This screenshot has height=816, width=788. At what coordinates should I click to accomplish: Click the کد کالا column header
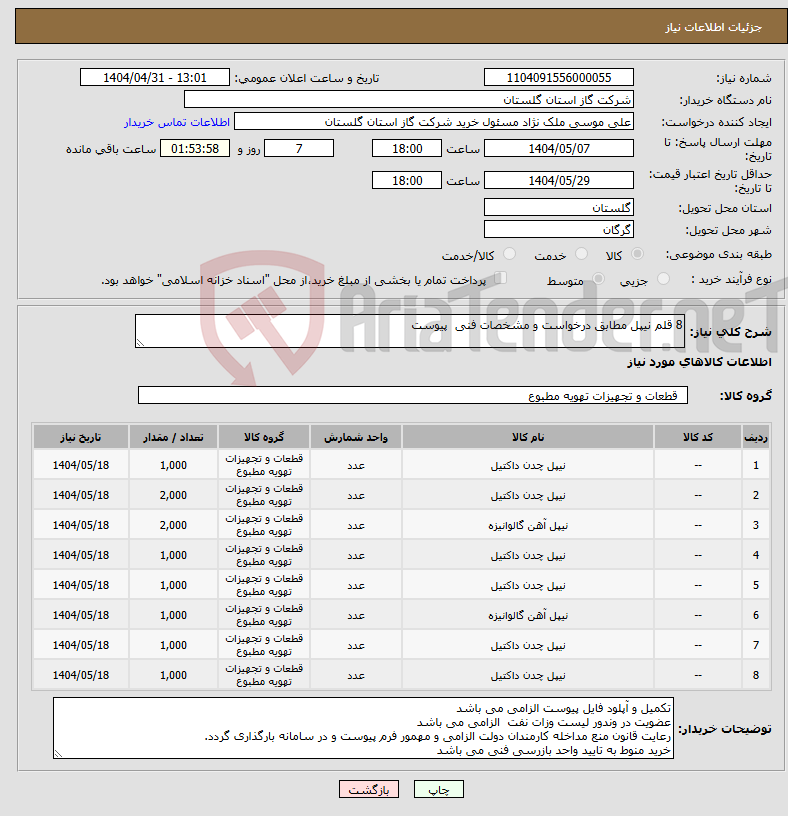(697, 437)
